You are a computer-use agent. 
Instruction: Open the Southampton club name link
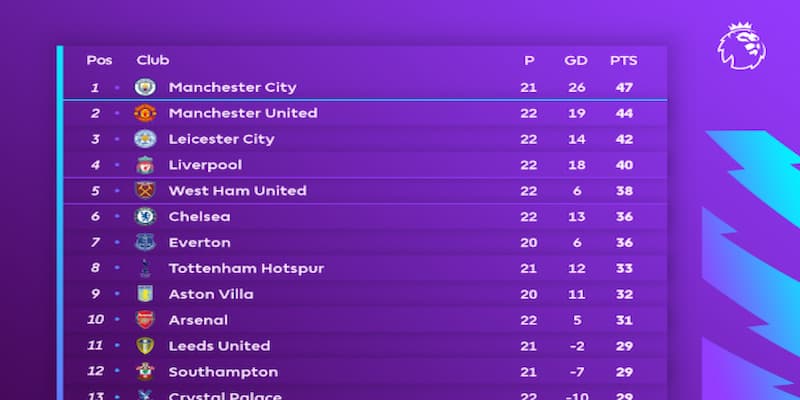tap(223, 372)
